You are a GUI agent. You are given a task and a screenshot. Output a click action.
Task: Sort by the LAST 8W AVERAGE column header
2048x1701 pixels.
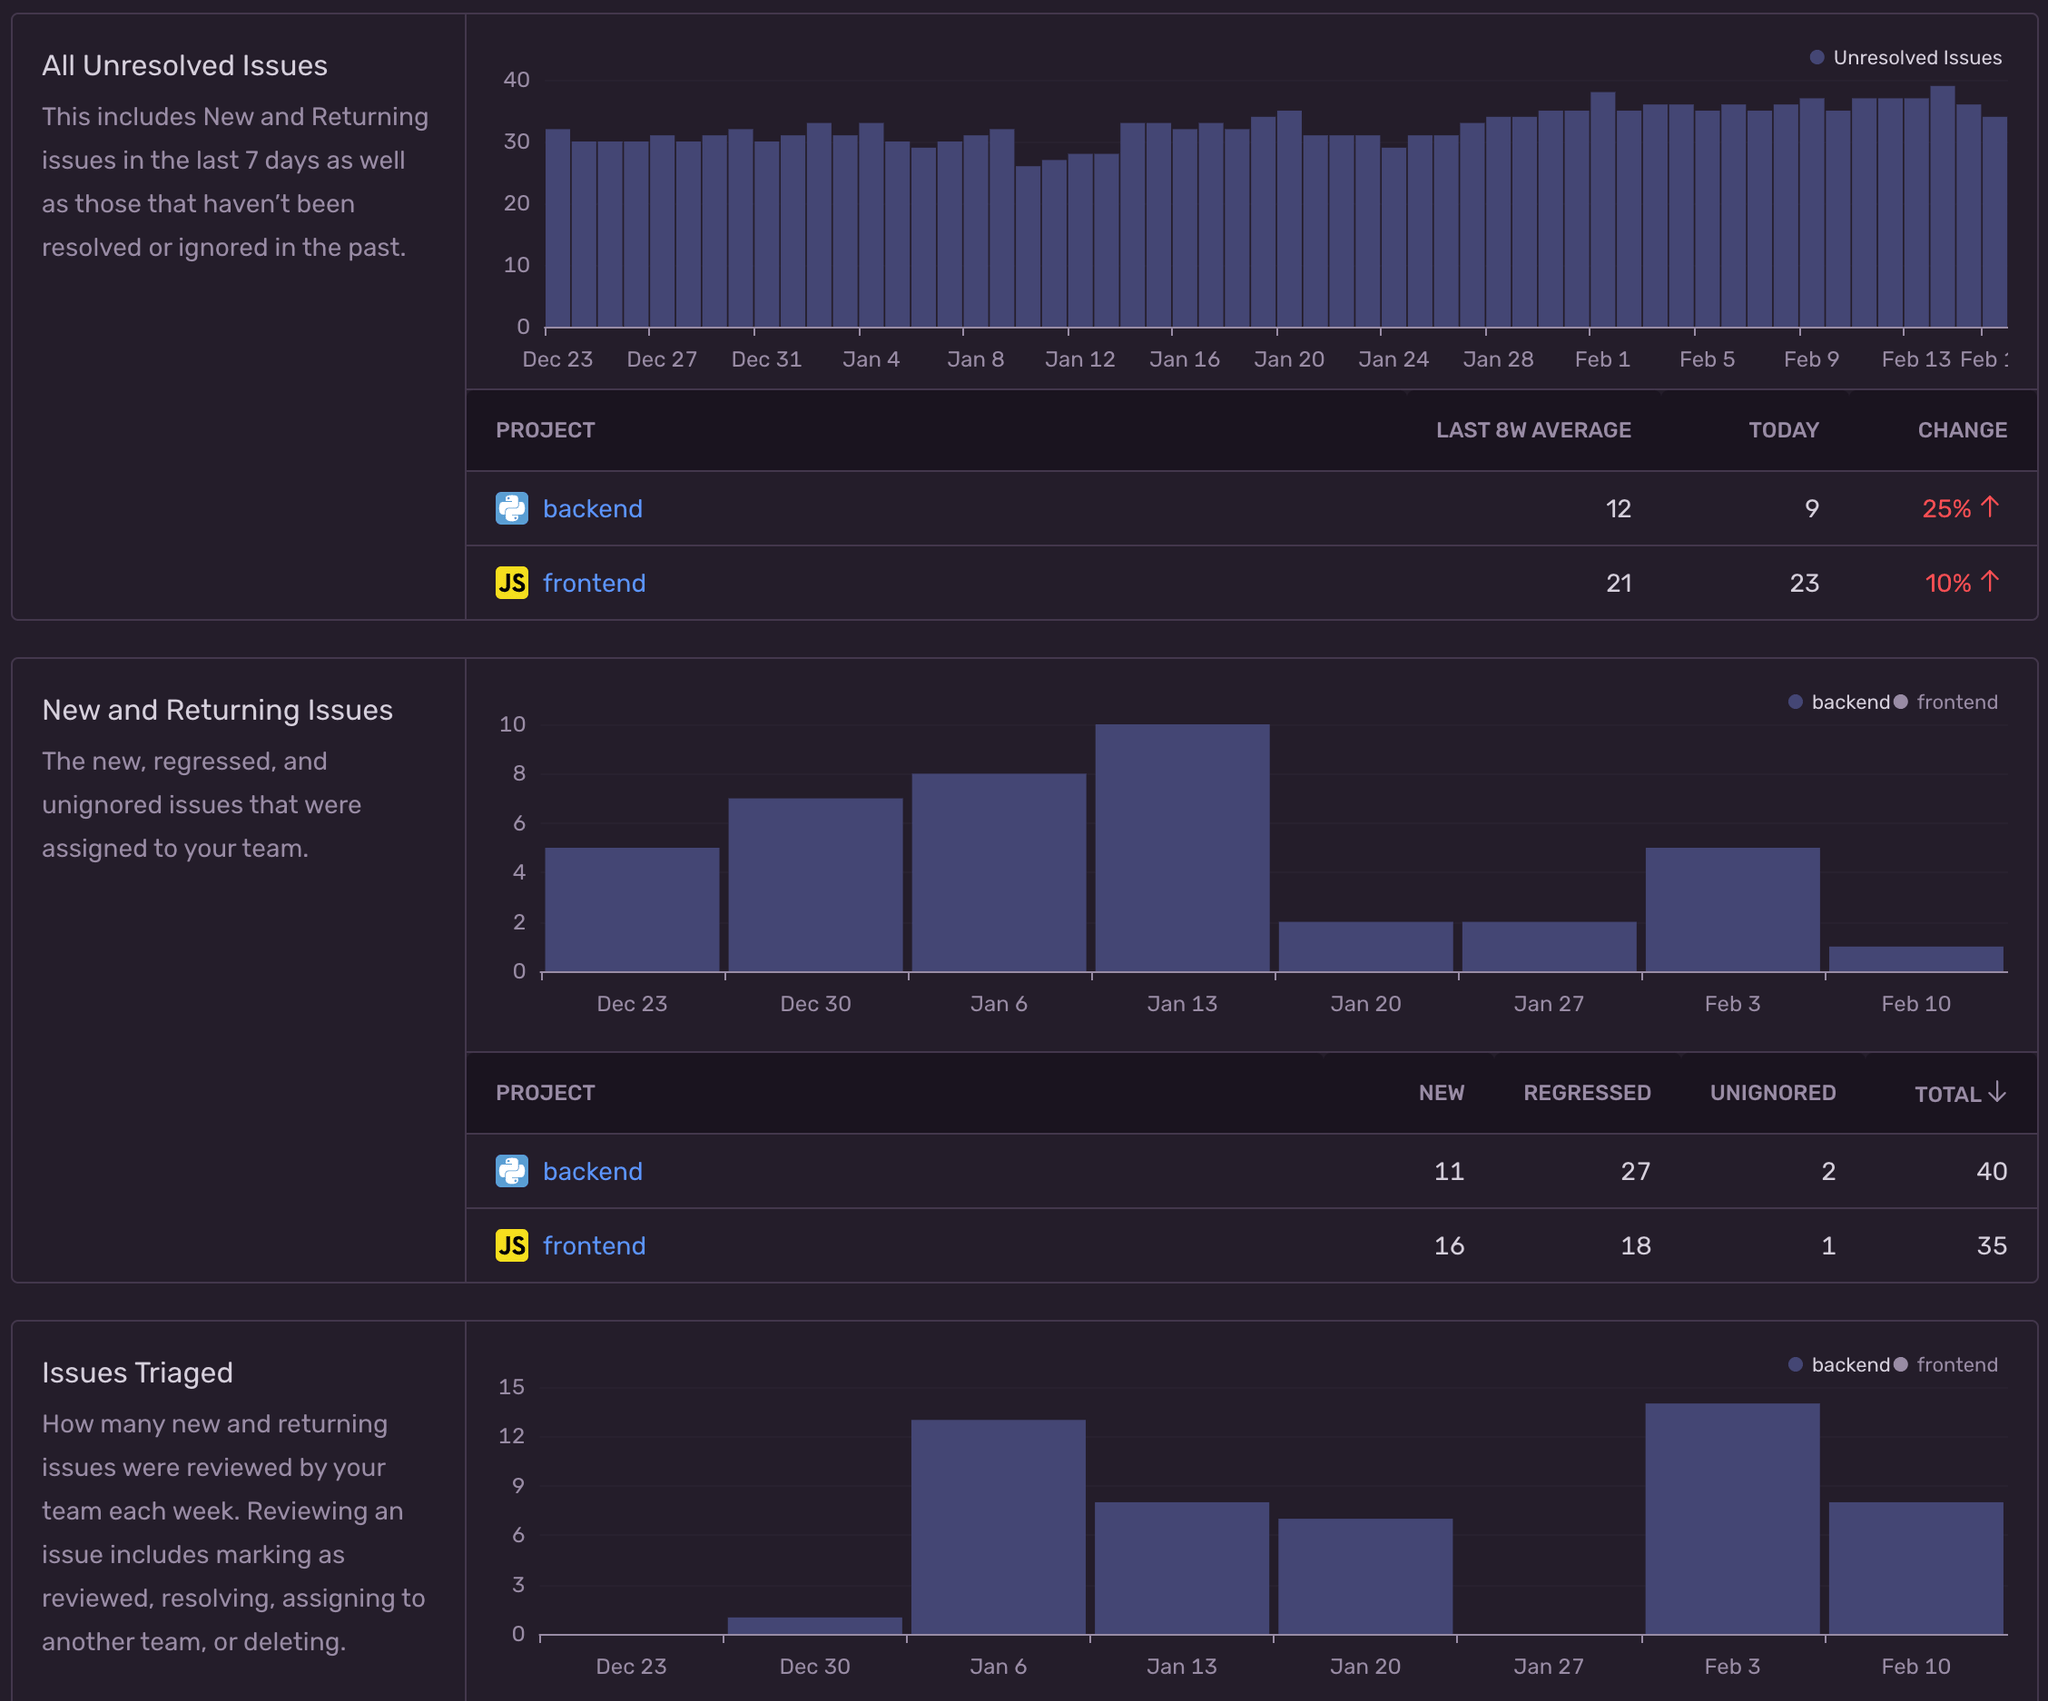(1533, 430)
